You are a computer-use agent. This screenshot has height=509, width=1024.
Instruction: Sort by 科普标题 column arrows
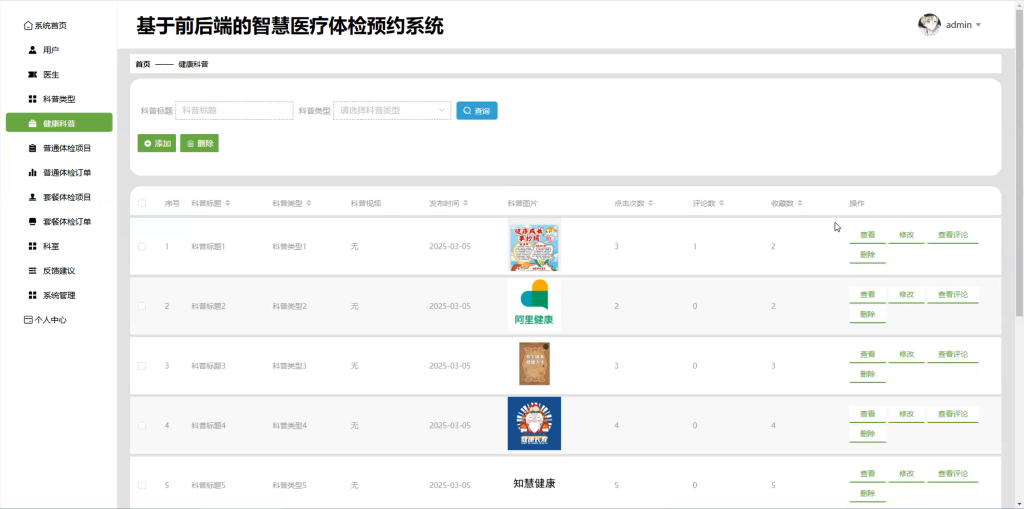click(x=228, y=203)
